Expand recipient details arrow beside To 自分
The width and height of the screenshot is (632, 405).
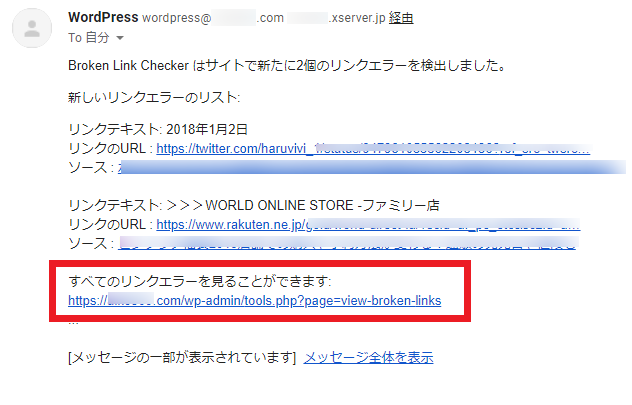click(x=120, y=38)
